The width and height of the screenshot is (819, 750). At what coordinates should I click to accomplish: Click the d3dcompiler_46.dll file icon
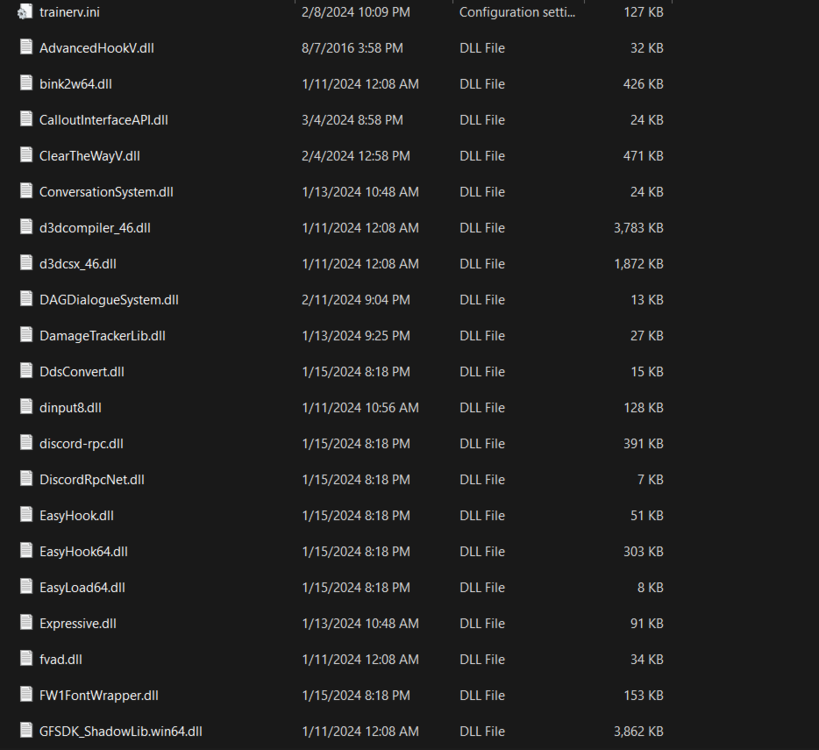point(25,227)
